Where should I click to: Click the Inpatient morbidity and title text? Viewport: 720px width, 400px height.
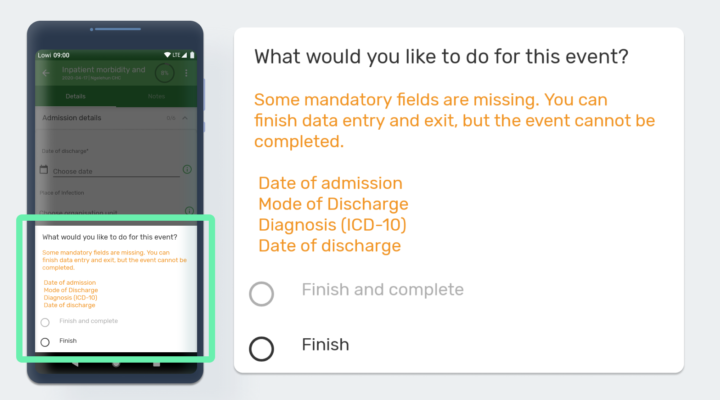103,70
